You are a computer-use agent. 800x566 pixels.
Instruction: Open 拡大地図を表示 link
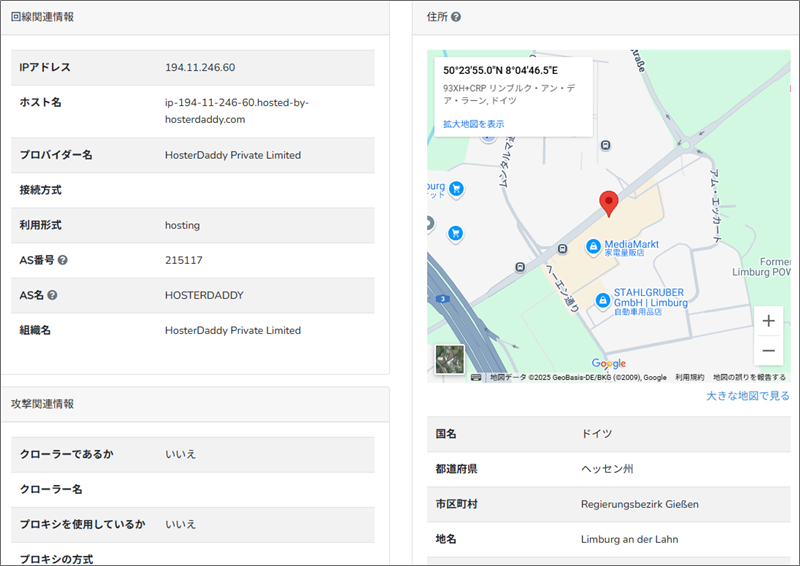[473, 124]
